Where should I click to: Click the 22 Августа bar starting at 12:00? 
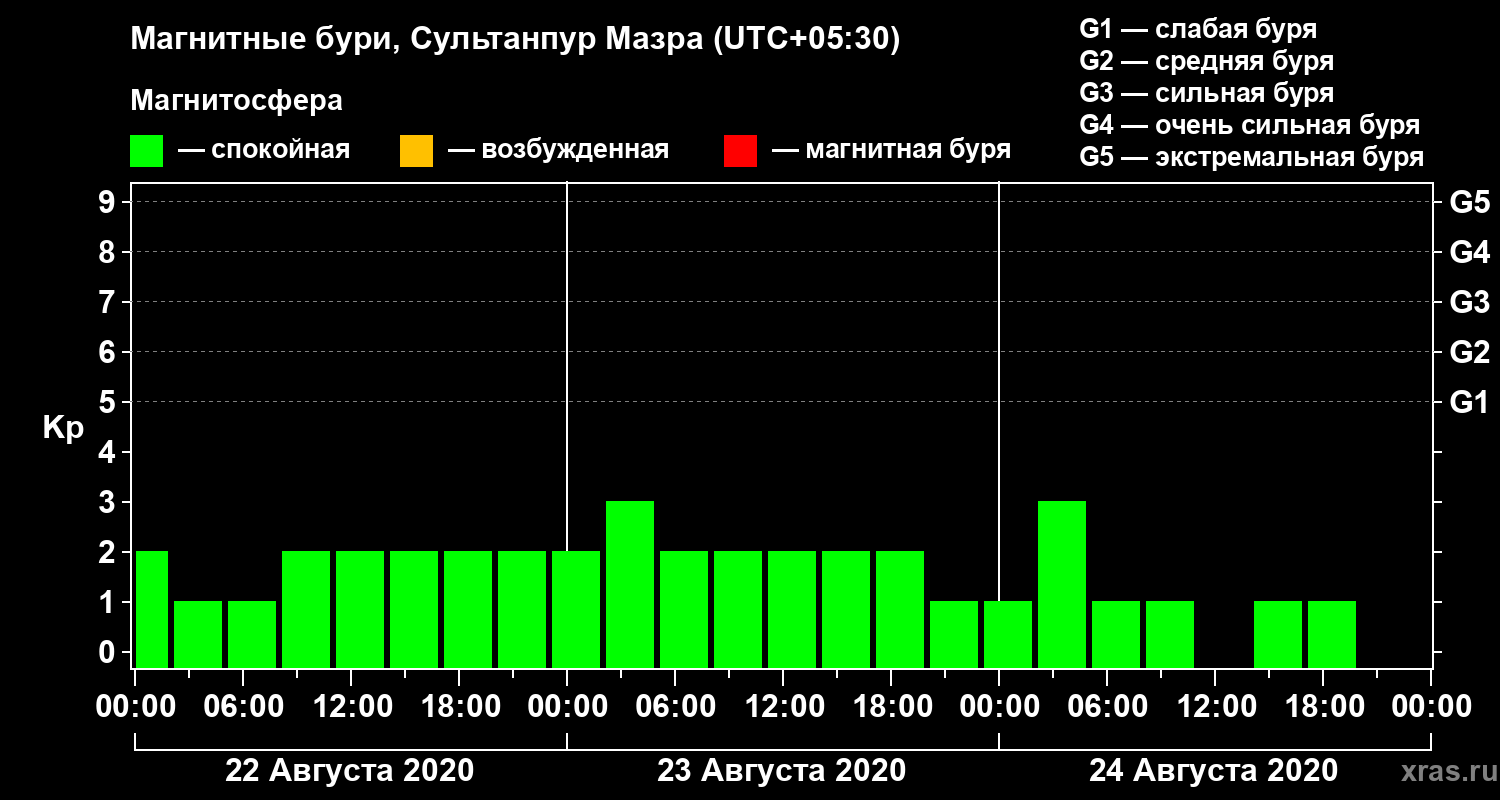coord(360,609)
